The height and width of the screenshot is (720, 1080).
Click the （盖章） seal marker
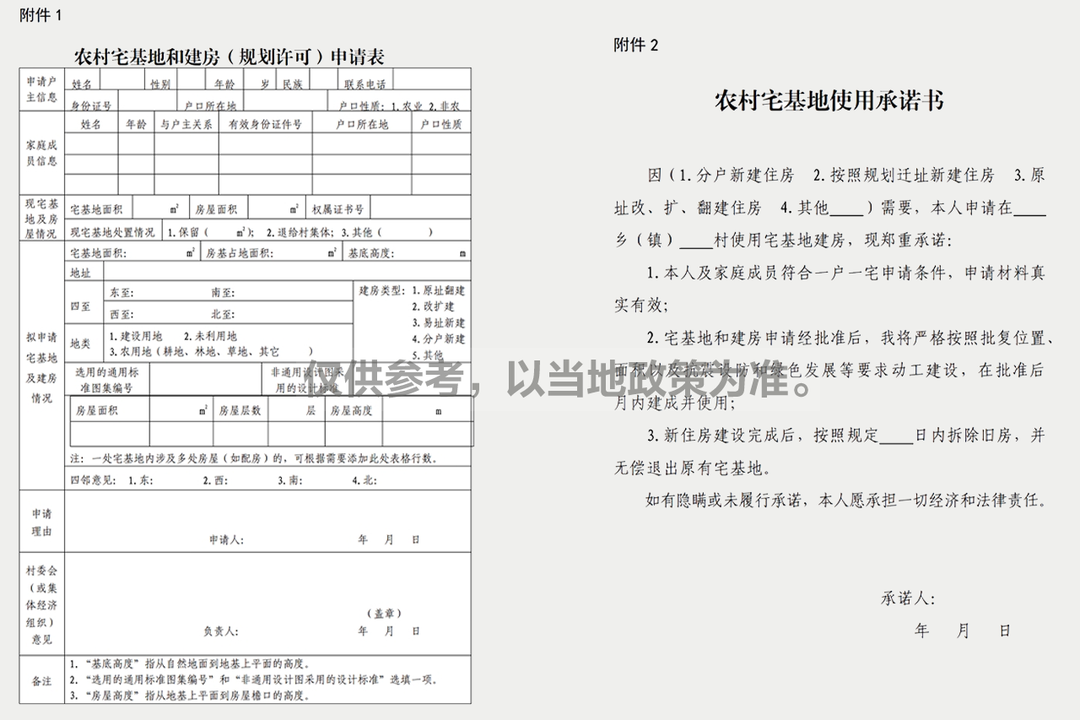384,613
